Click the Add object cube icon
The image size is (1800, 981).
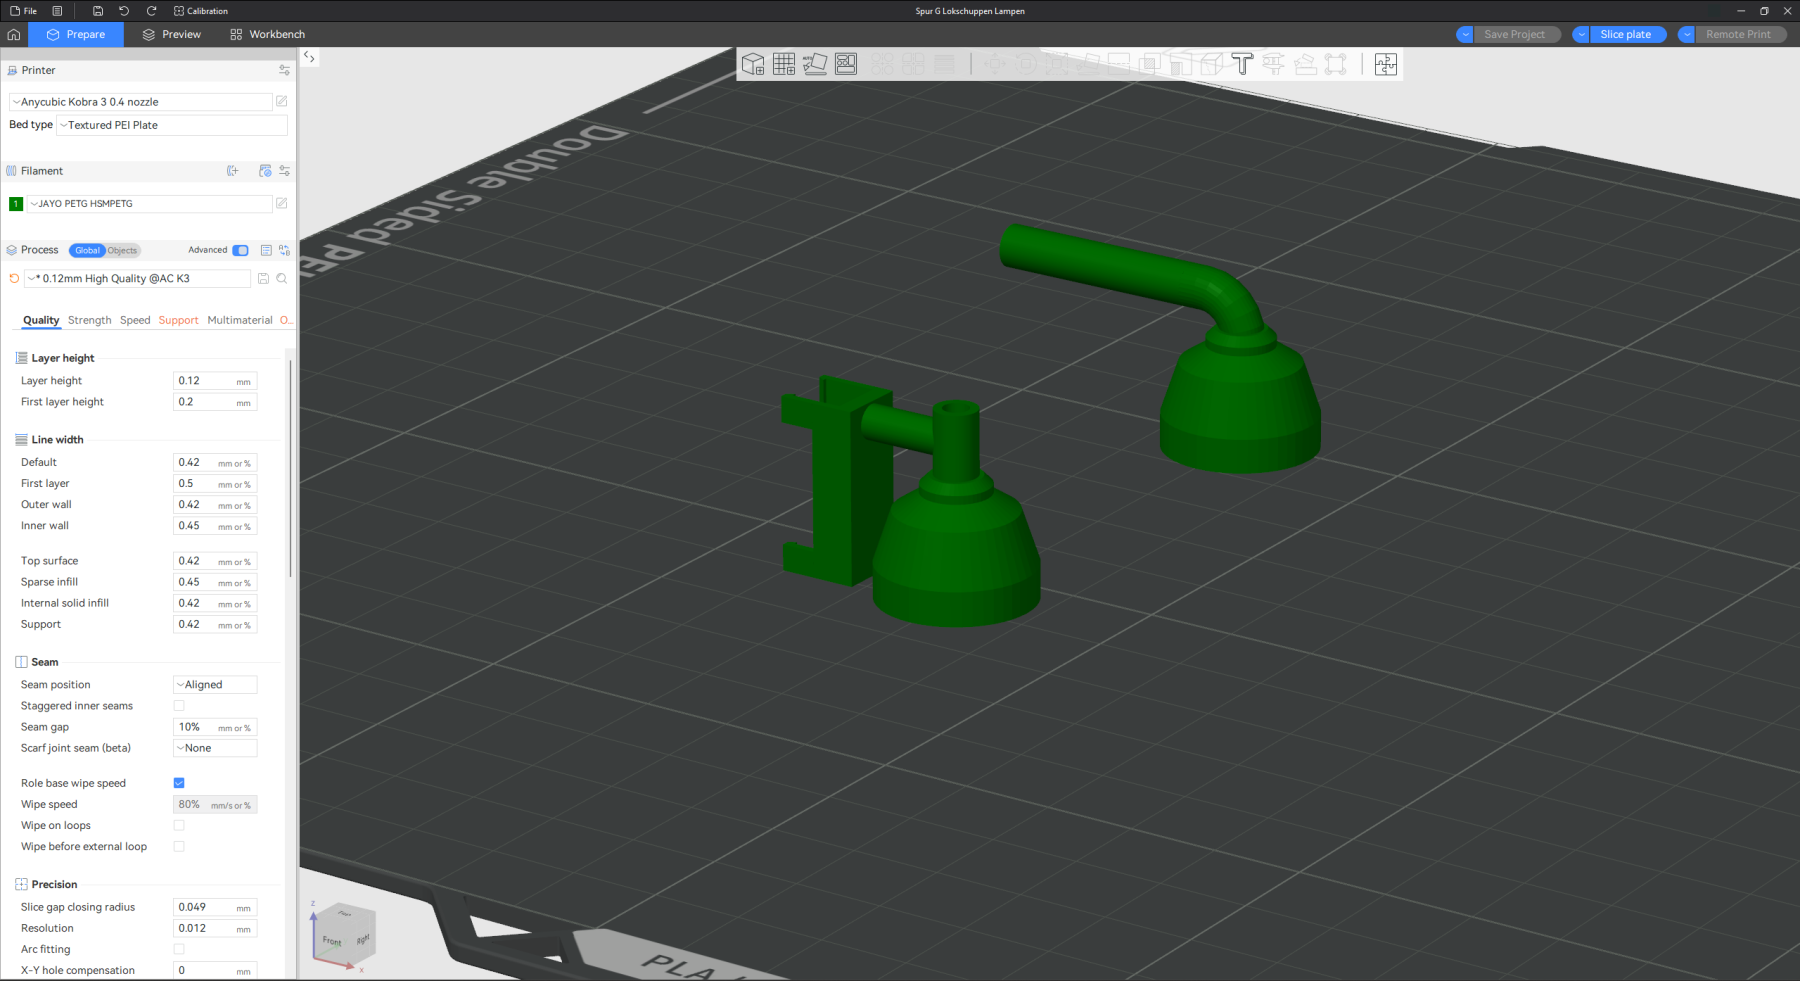point(752,65)
